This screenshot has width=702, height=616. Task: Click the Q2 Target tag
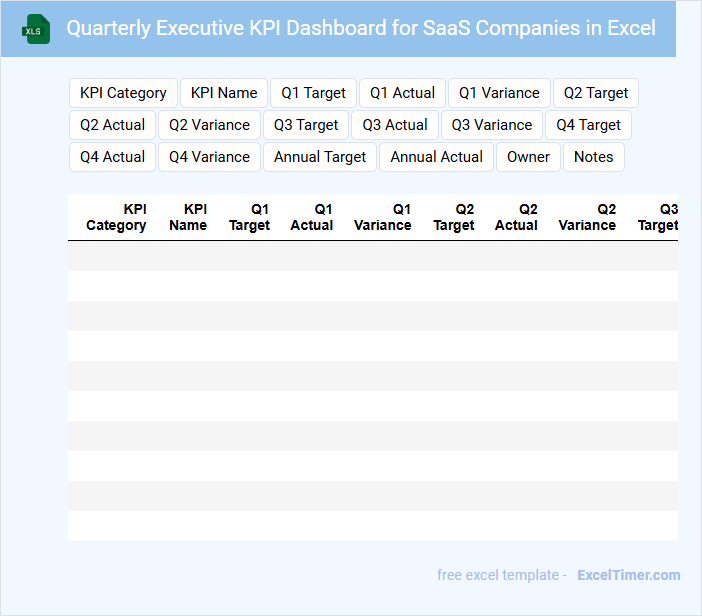[x=596, y=93]
